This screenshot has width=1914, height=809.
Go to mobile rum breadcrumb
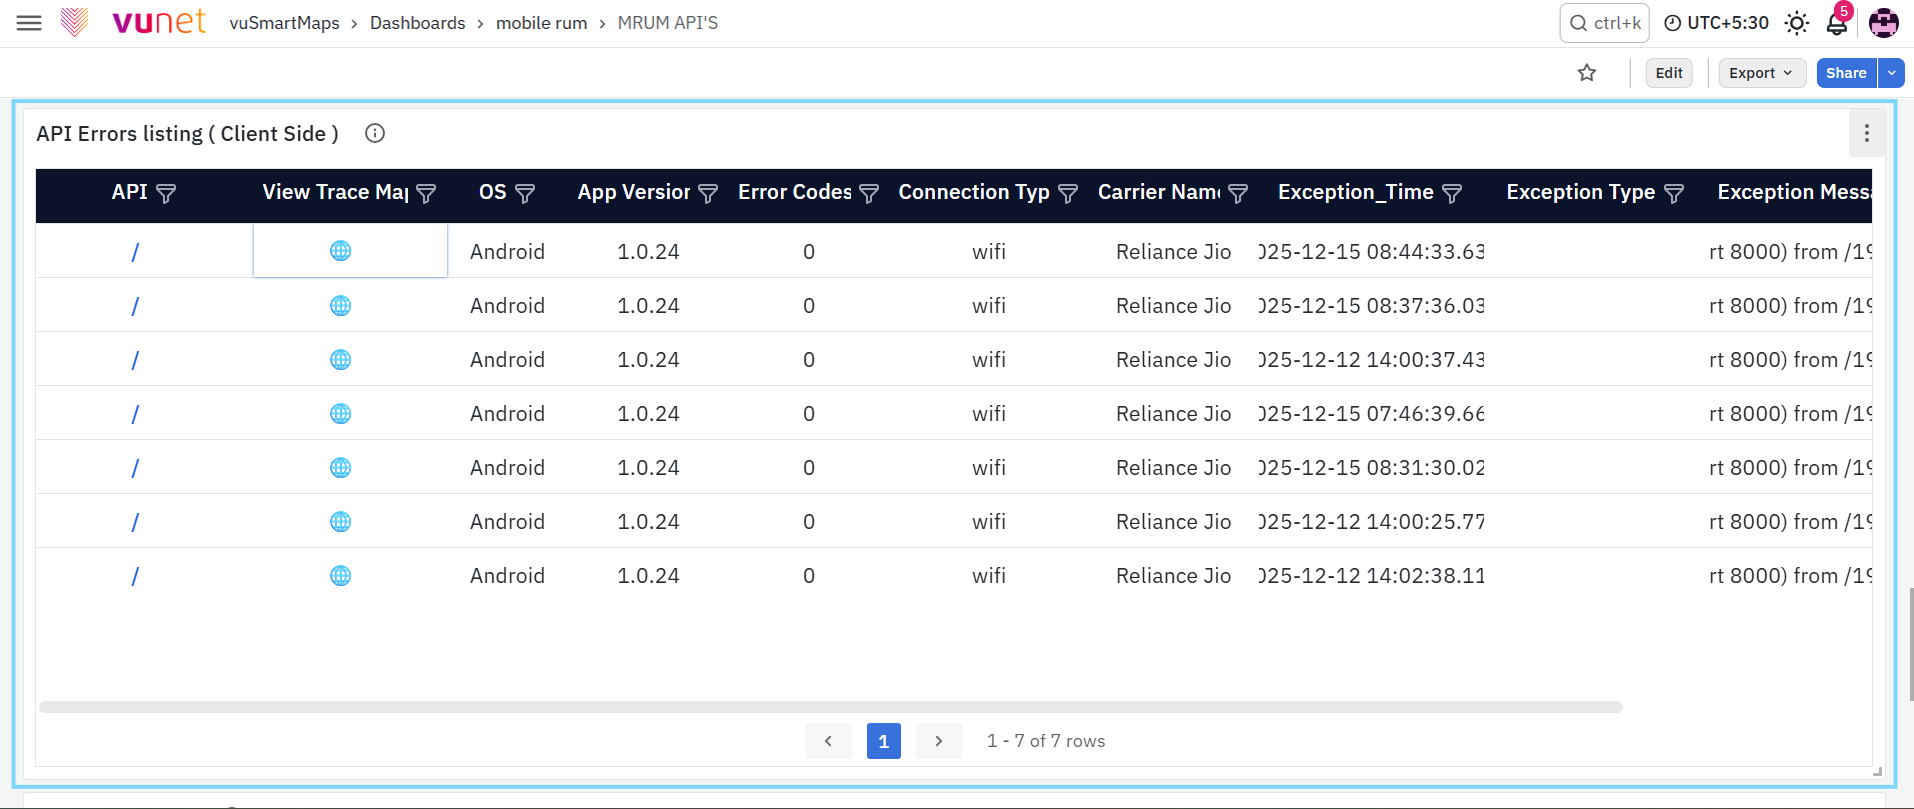click(x=541, y=23)
